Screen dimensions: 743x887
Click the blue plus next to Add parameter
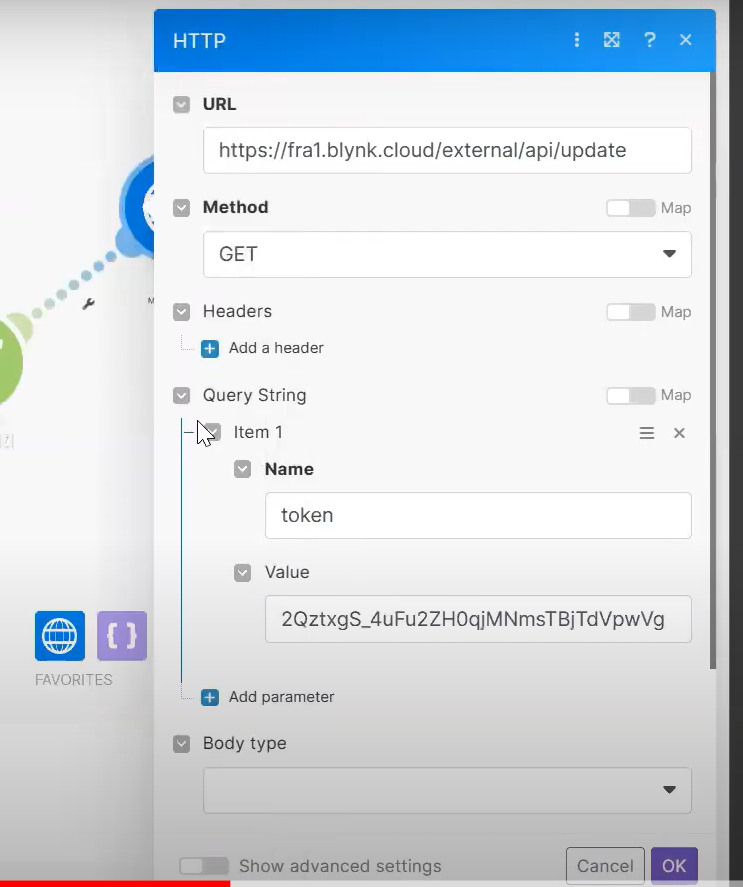click(210, 697)
